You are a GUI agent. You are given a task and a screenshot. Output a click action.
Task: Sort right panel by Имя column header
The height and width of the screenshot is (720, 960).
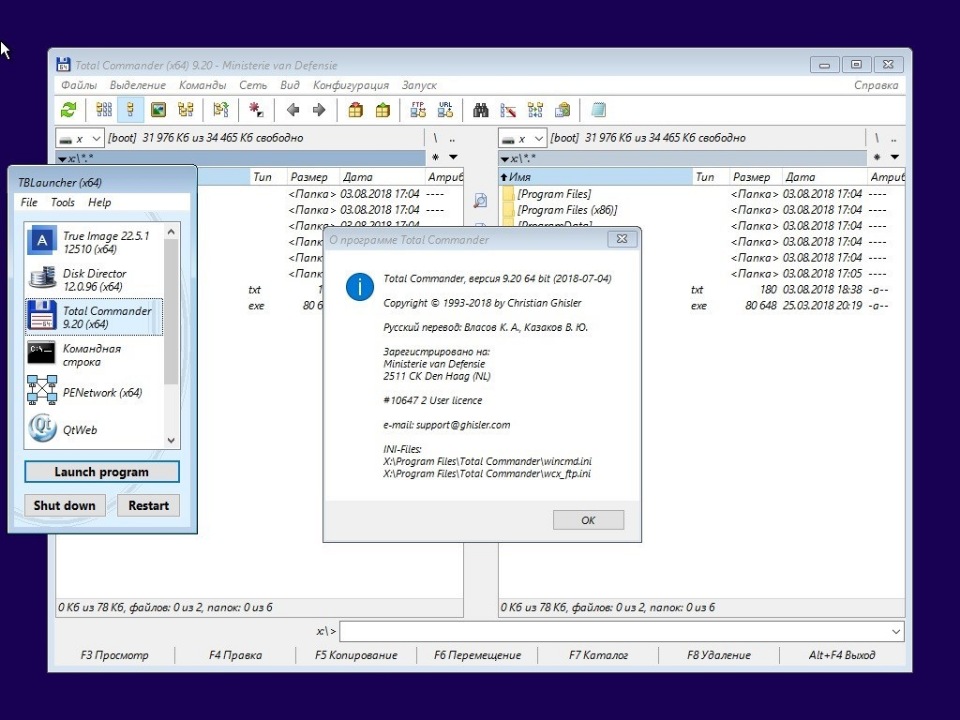[595, 177]
